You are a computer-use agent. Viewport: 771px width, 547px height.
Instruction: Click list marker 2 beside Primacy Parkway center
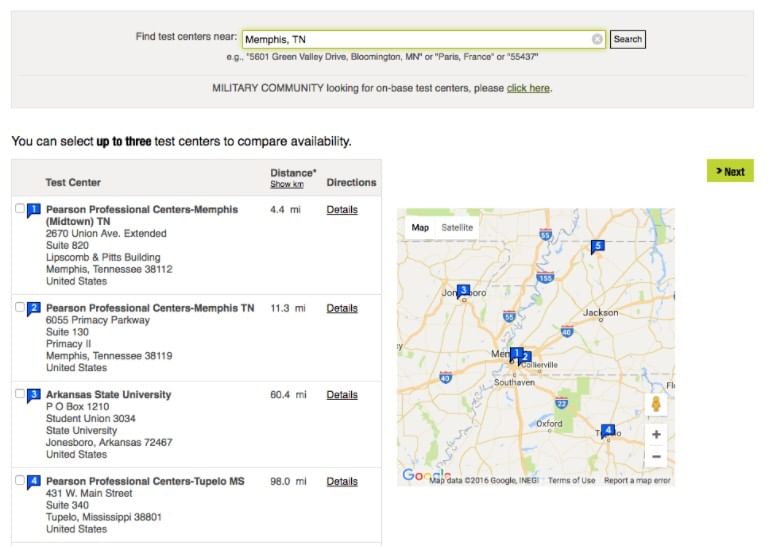point(33,309)
